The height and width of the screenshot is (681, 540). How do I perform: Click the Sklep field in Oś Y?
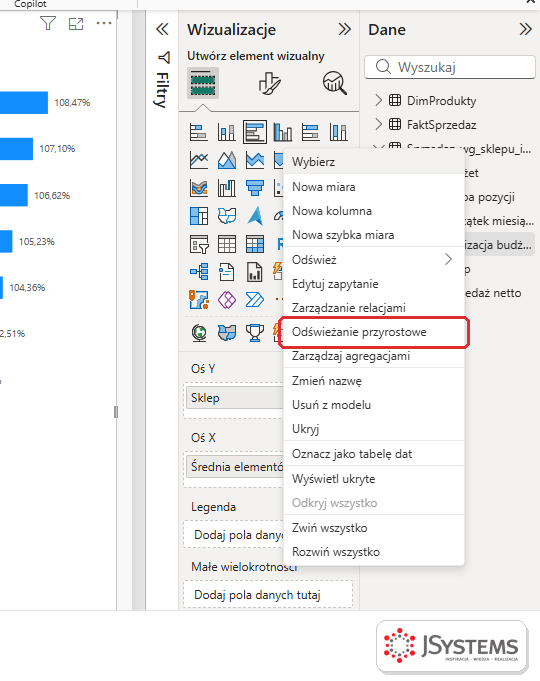coord(235,398)
